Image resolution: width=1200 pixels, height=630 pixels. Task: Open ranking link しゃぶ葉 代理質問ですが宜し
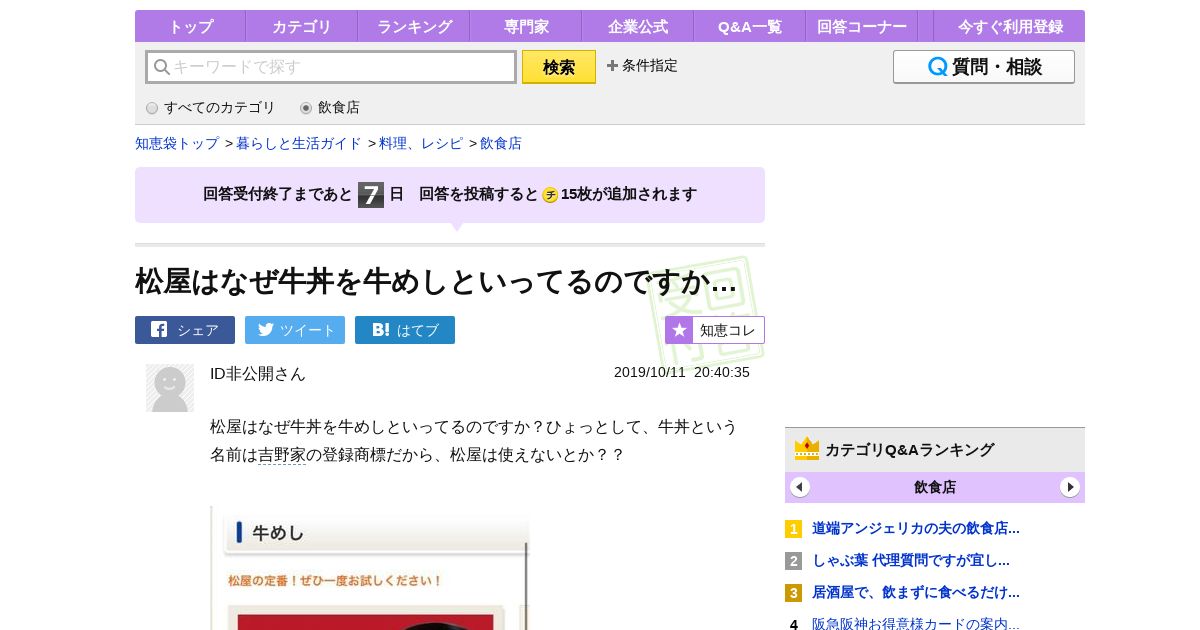[911, 560]
